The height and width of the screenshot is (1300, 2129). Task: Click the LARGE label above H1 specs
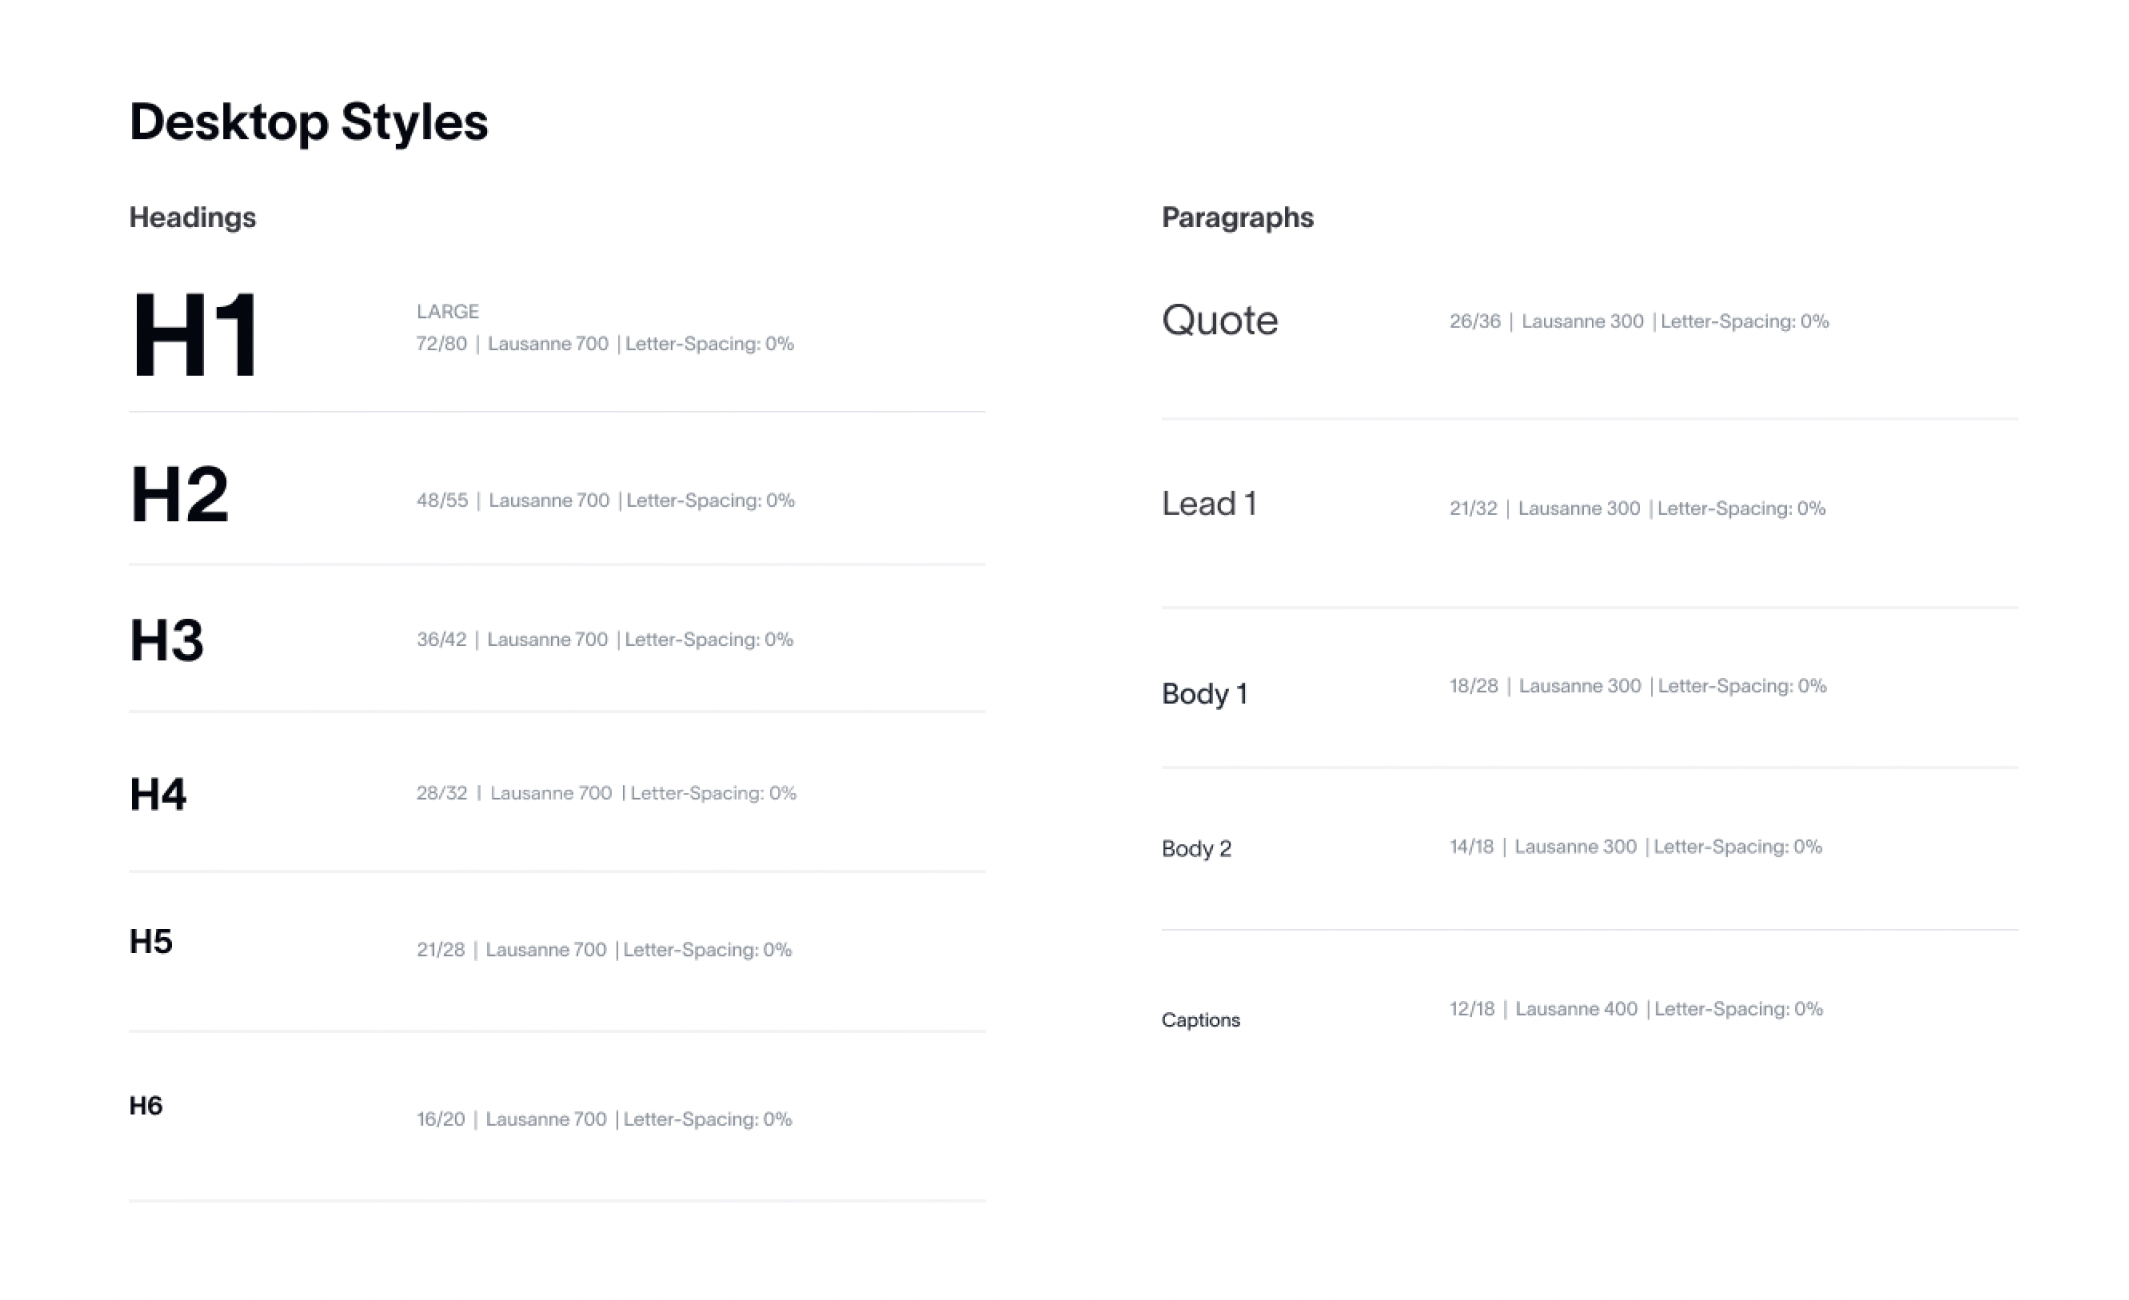pos(447,311)
